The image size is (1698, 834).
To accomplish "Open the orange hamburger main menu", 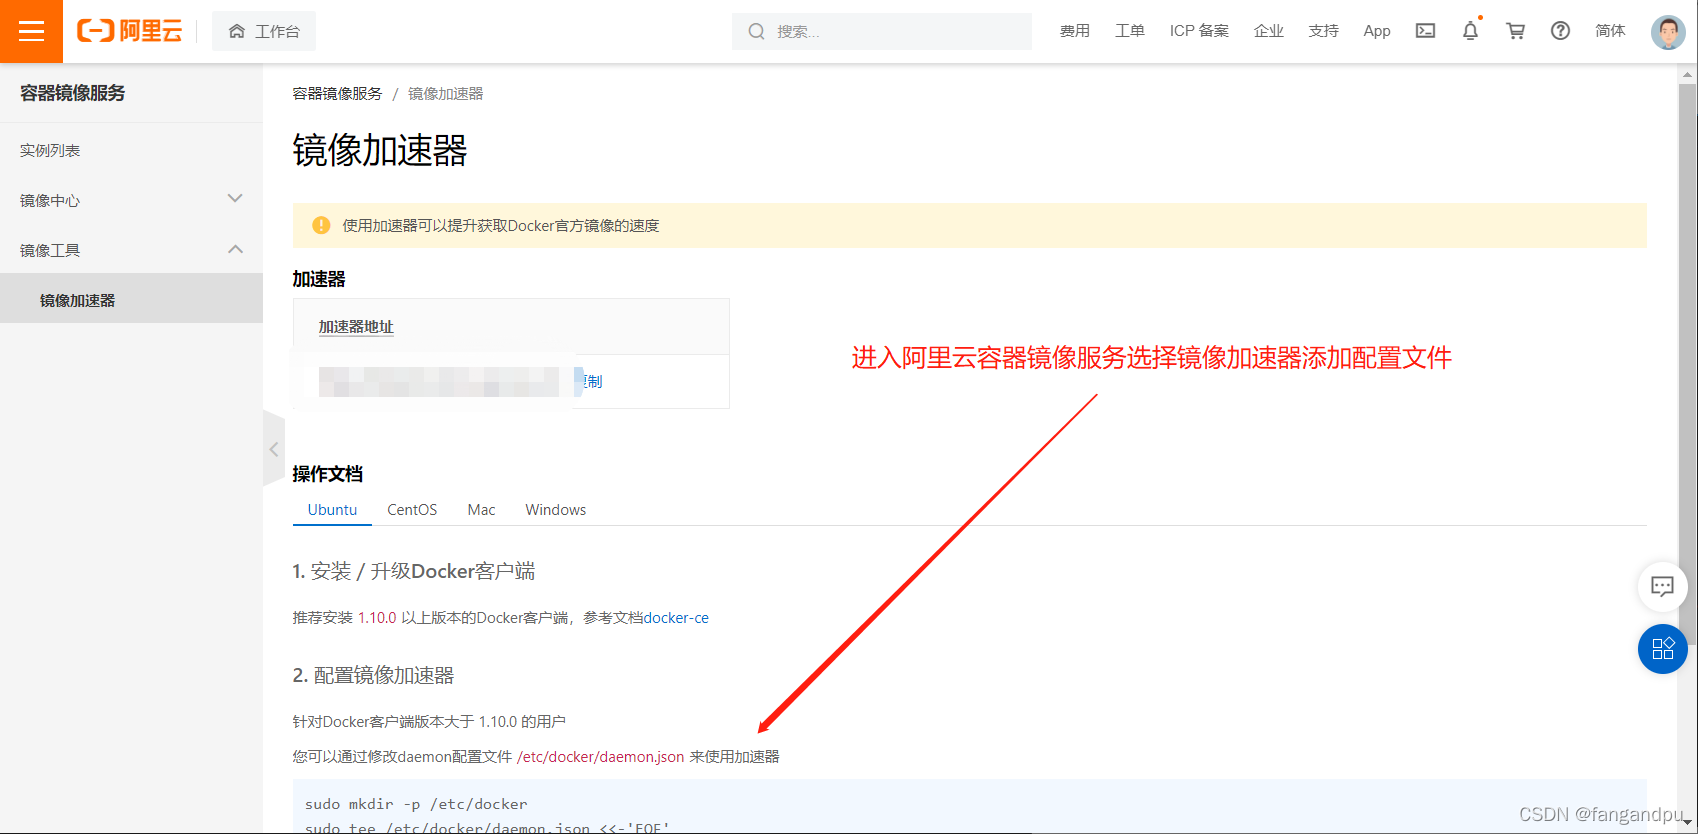I will [31, 31].
